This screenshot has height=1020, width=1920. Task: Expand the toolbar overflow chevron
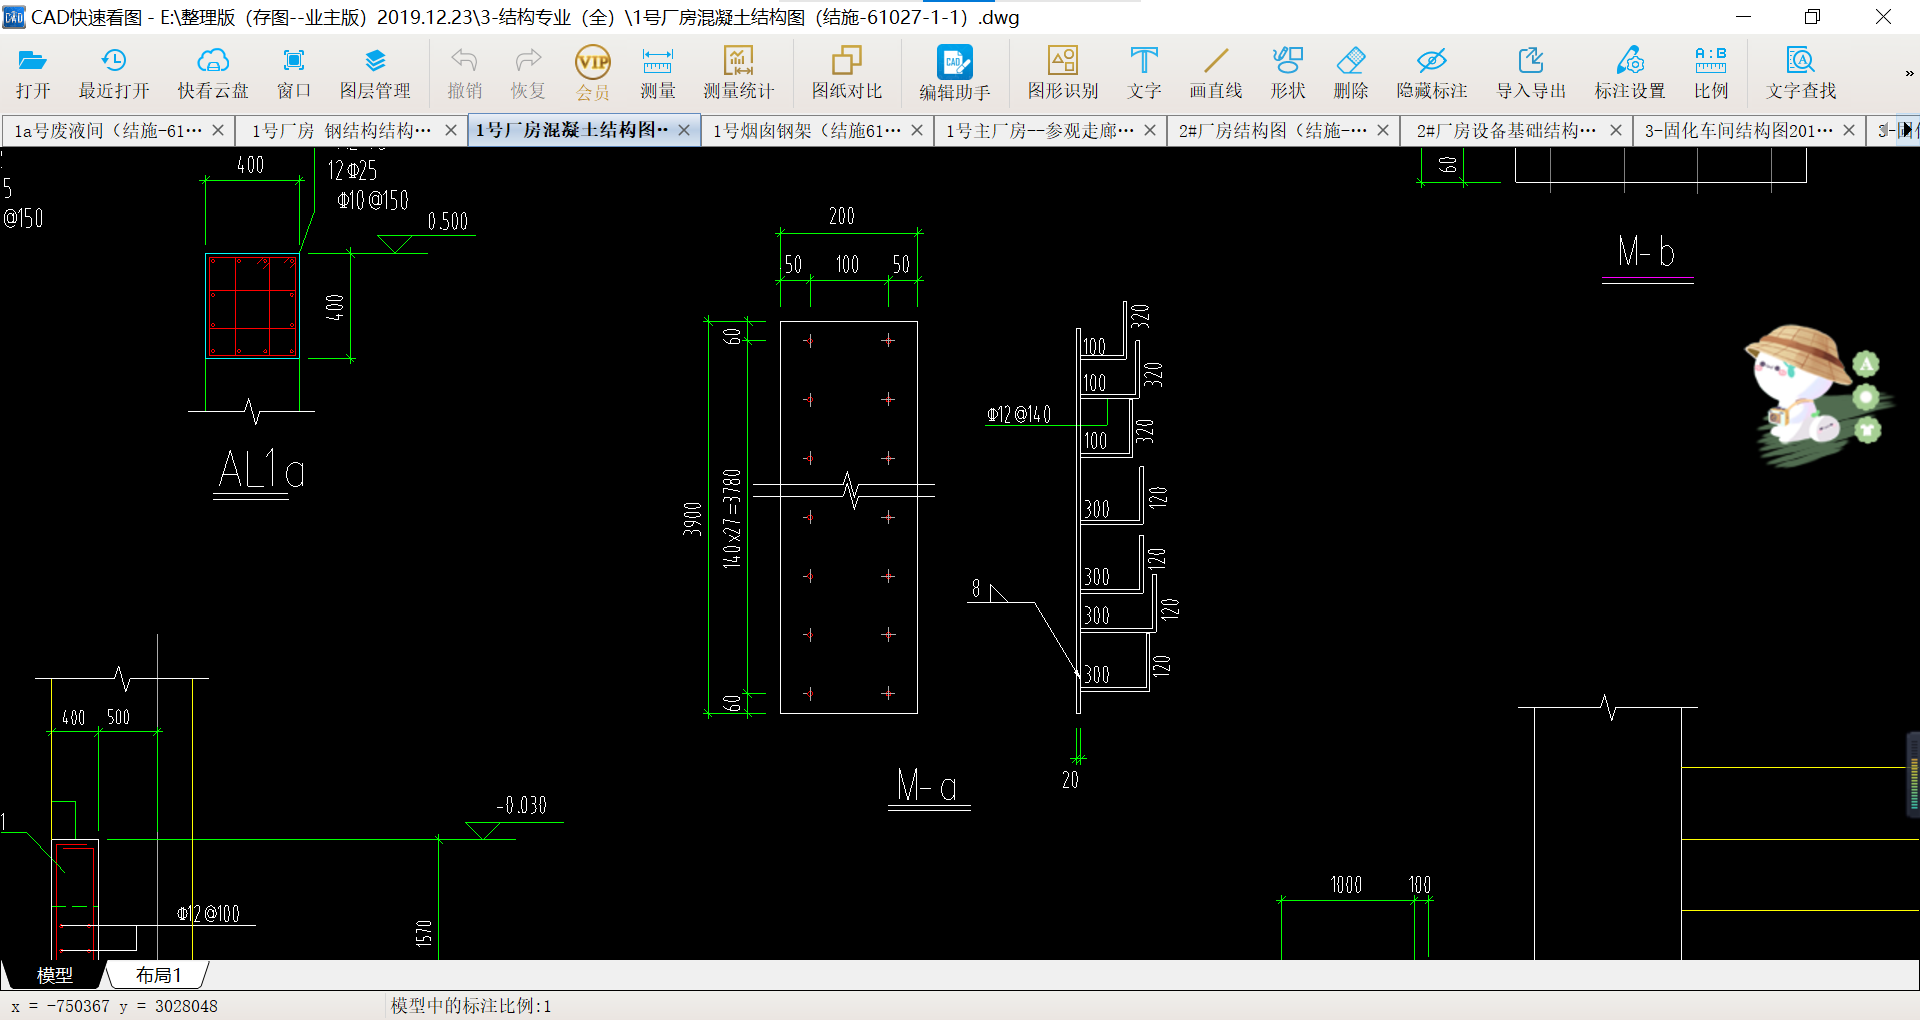(x=1908, y=73)
